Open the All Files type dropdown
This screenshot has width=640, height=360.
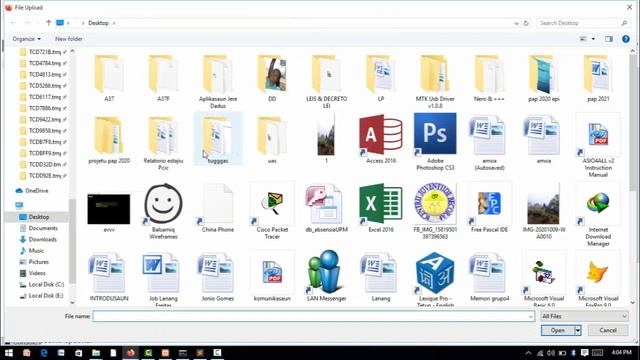click(584, 316)
